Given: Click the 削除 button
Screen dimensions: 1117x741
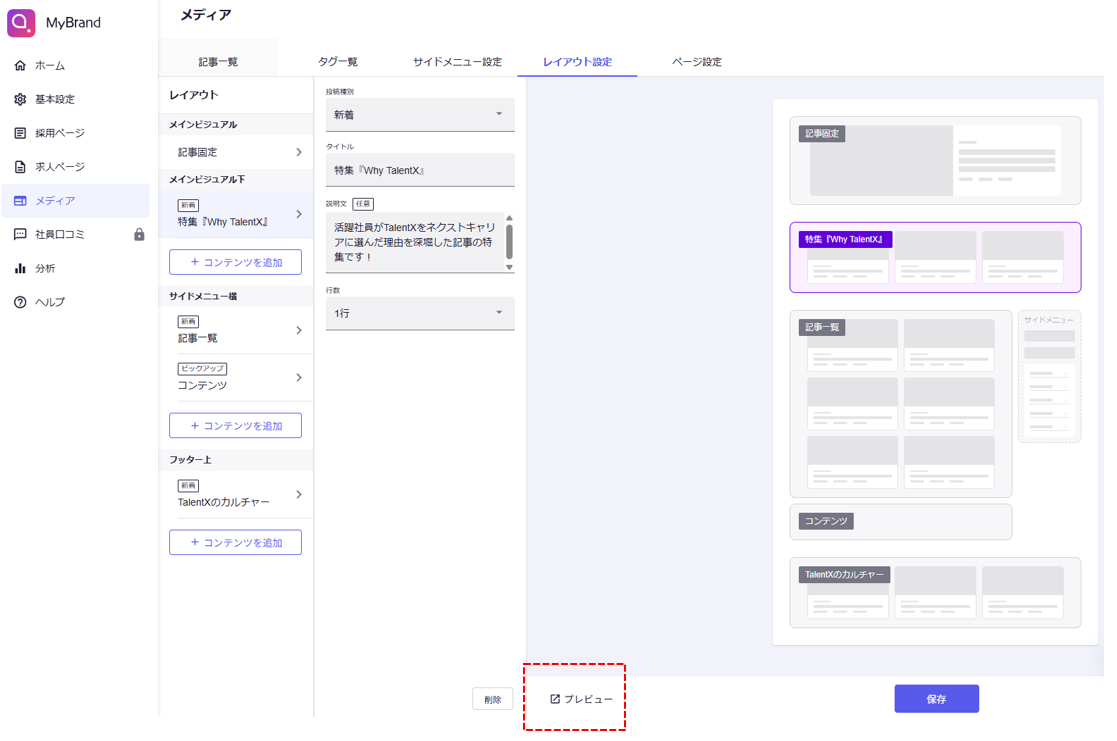Looking at the screenshot, I should [493, 700].
